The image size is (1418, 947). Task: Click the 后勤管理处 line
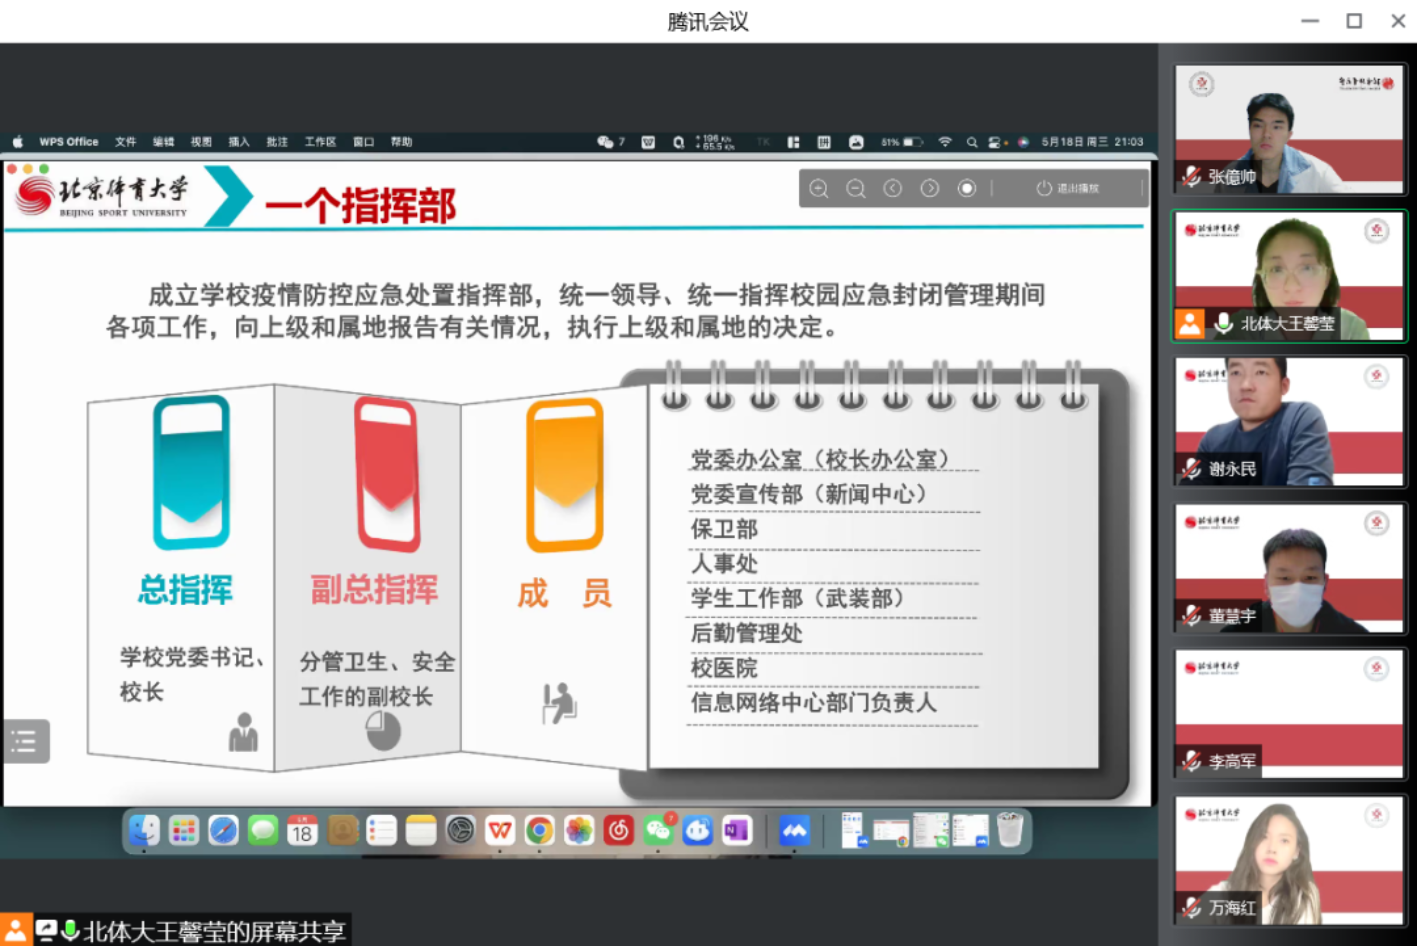click(747, 633)
